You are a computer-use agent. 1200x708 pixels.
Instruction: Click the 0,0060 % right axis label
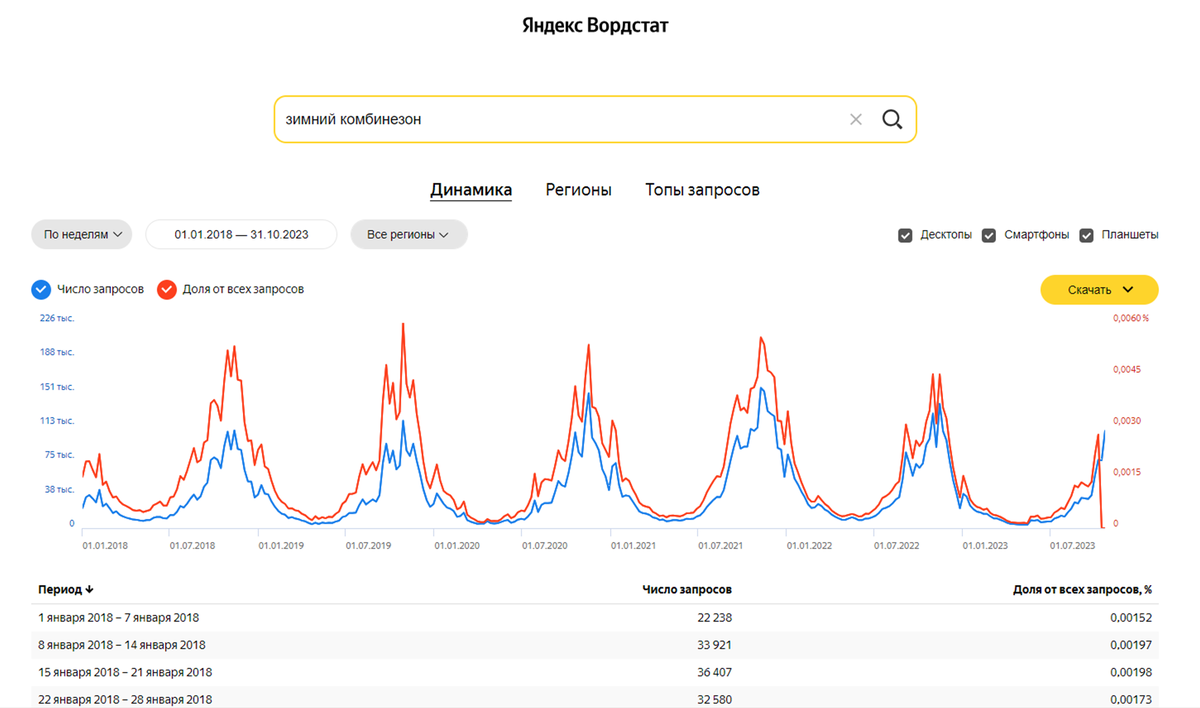coord(1131,318)
